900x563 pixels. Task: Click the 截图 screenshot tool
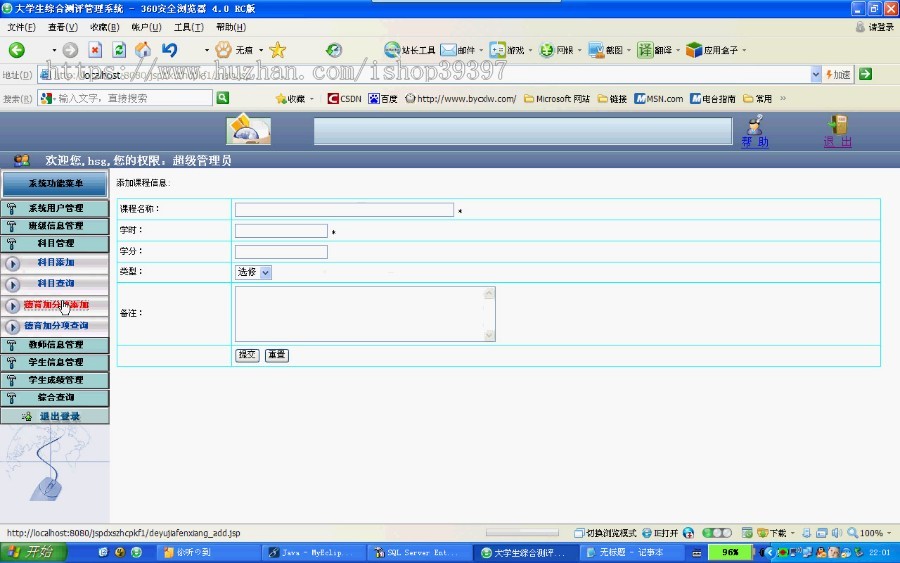click(606, 50)
